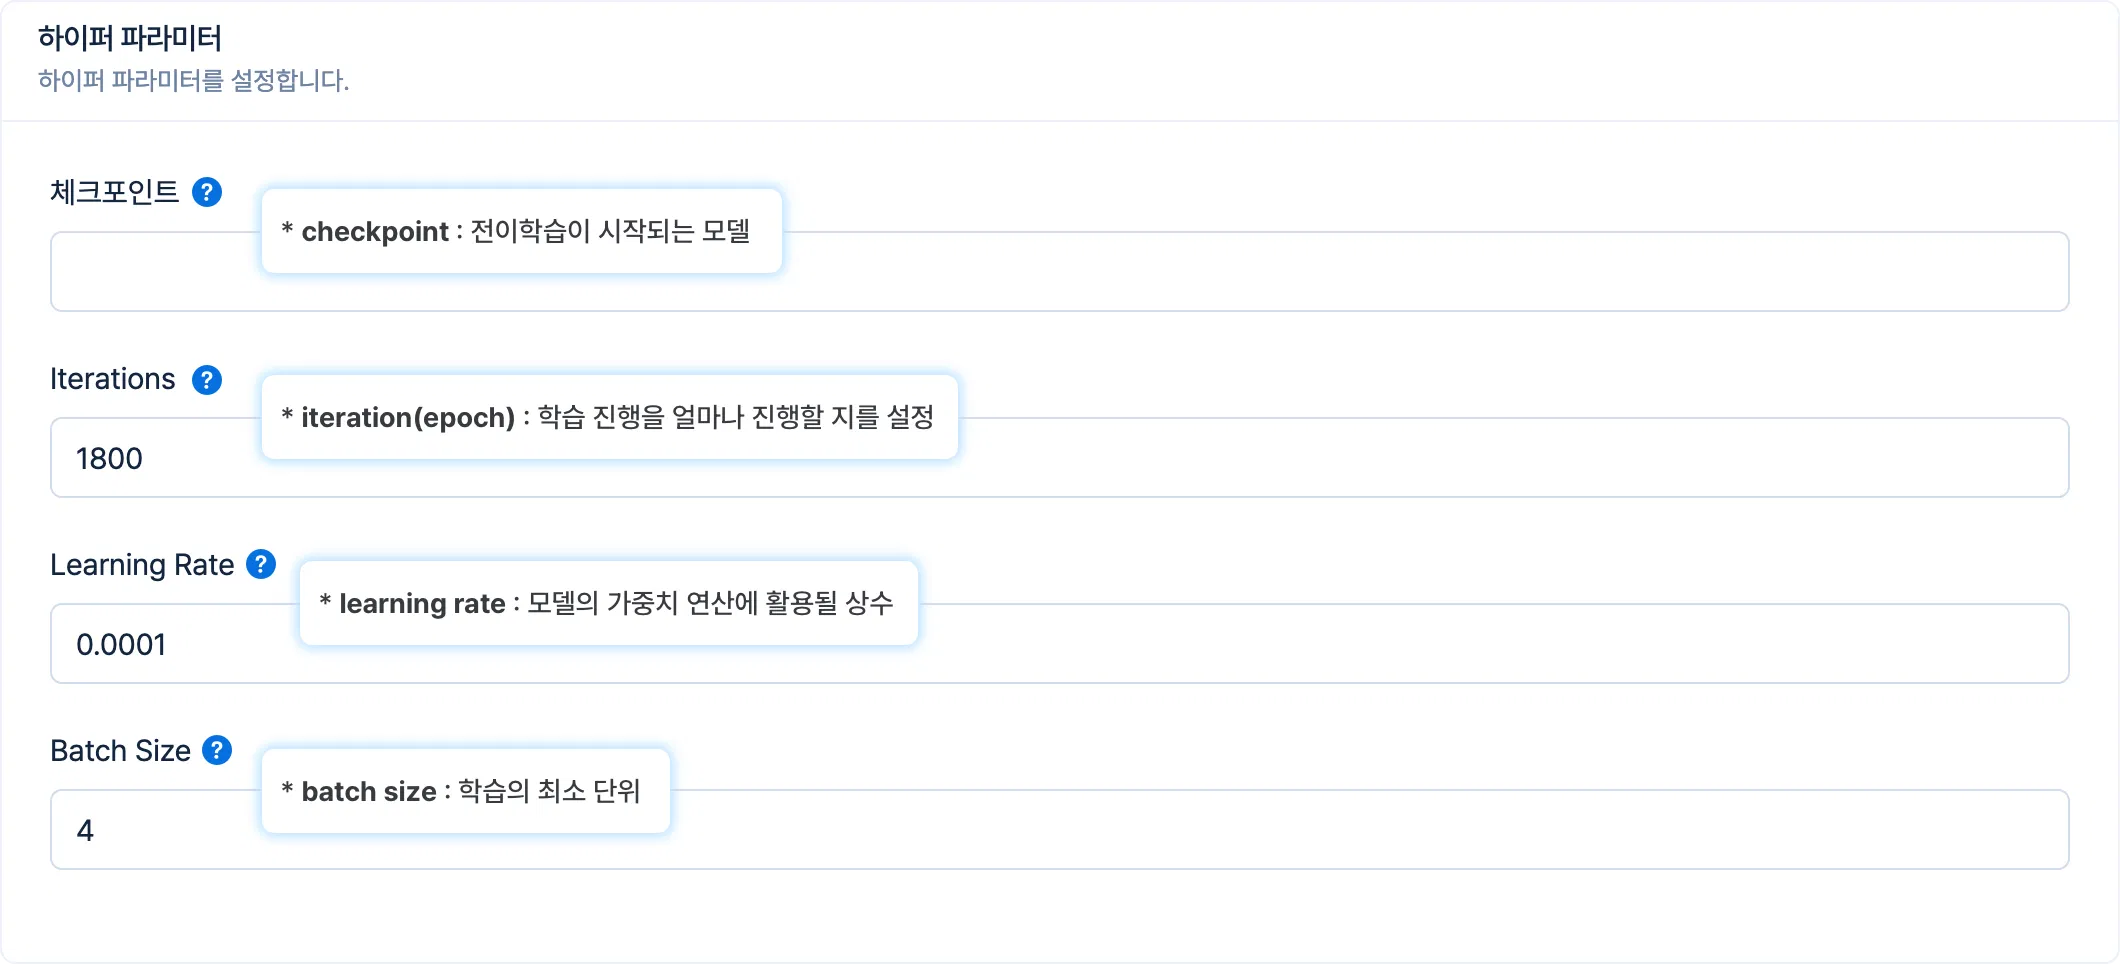This screenshot has height=964, width=2120.
Task: Focus the empty 체크포인트 input field
Action: tap(1400, 272)
